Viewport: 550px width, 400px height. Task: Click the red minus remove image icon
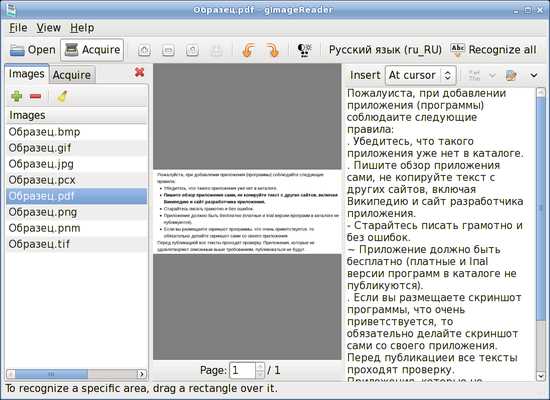pos(36,96)
